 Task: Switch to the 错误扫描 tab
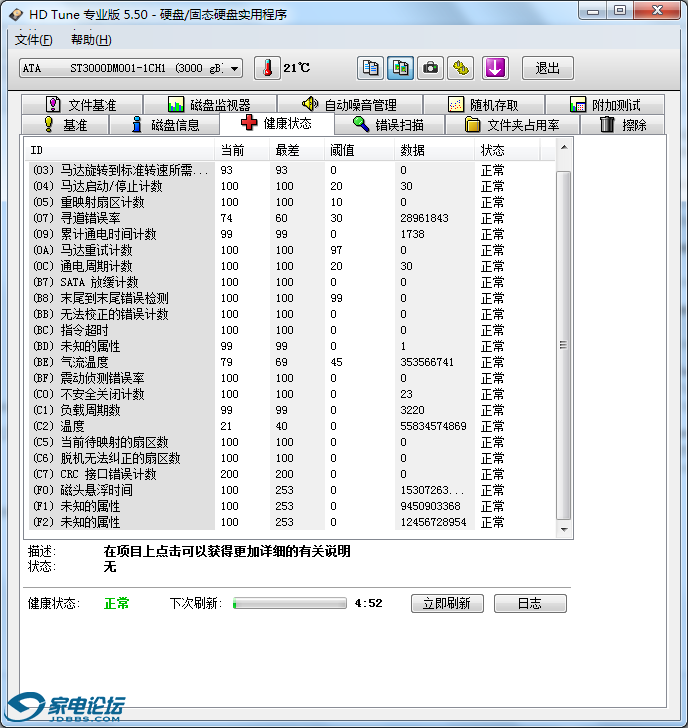tap(389, 125)
